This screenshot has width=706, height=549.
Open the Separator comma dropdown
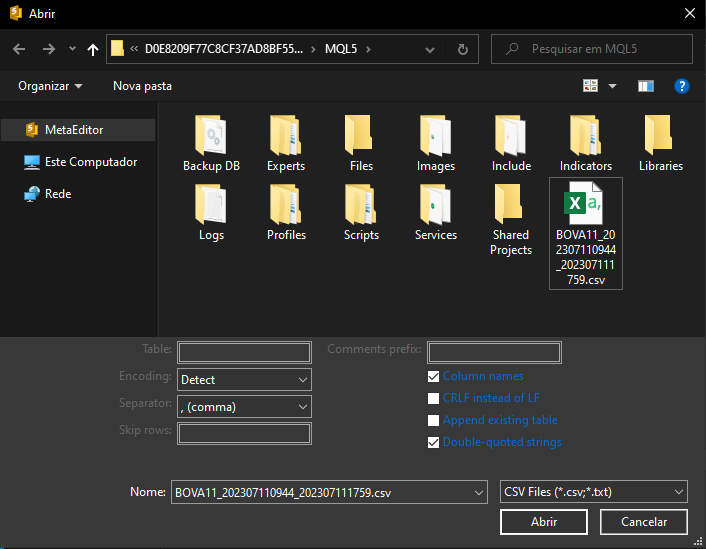coord(244,407)
